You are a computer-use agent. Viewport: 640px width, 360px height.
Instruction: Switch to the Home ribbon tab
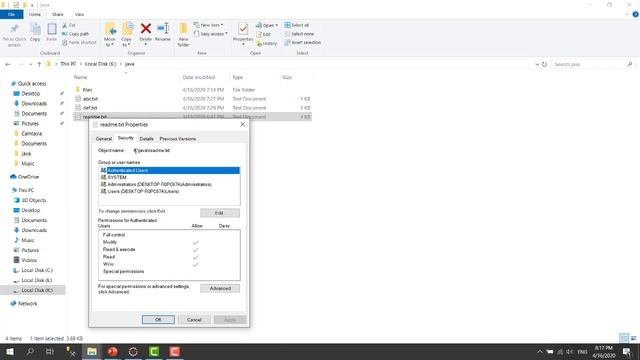point(35,14)
